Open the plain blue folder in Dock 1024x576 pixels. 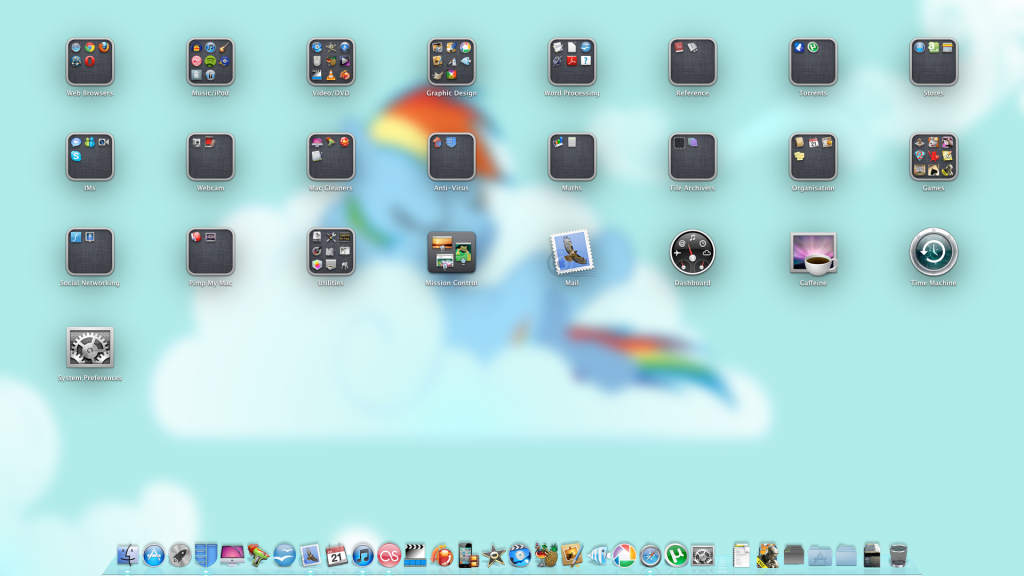pyautogui.click(x=846, y=555)
